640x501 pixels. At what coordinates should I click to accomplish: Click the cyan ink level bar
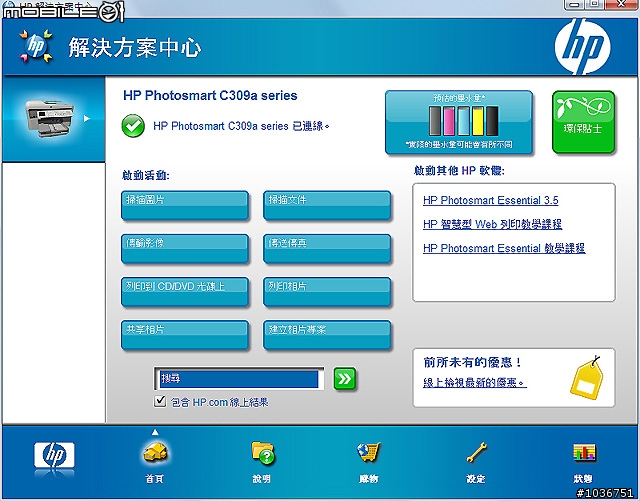tap(463, 120)
